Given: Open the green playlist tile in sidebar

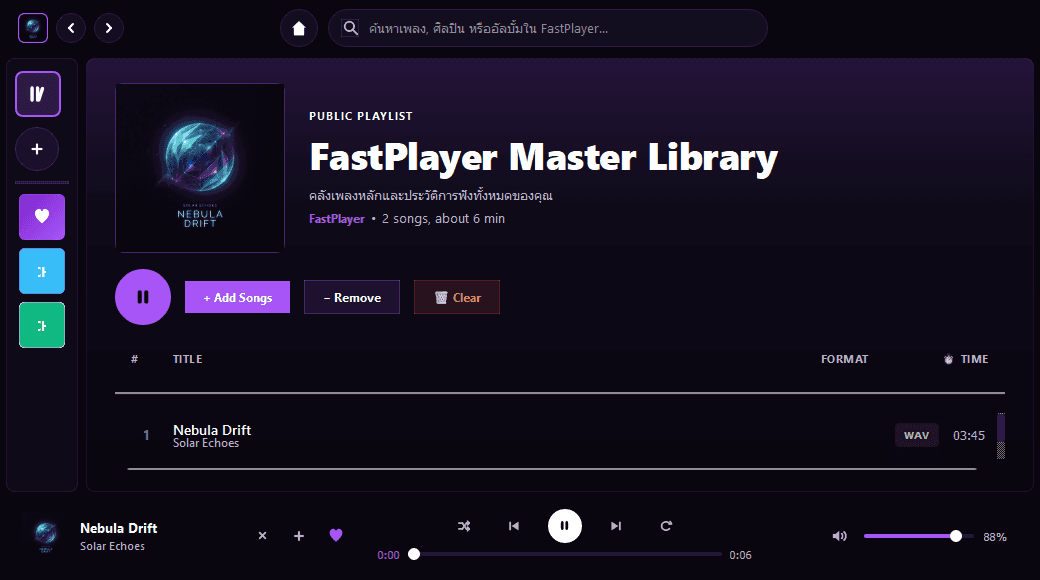Looking at the screenshot, I should (42, 325).
